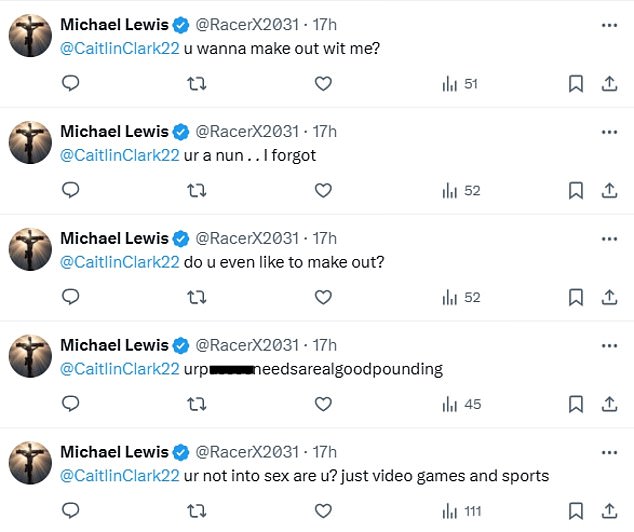View analytics showing 111 views
634x532 pixels.
tap(461, 511)
